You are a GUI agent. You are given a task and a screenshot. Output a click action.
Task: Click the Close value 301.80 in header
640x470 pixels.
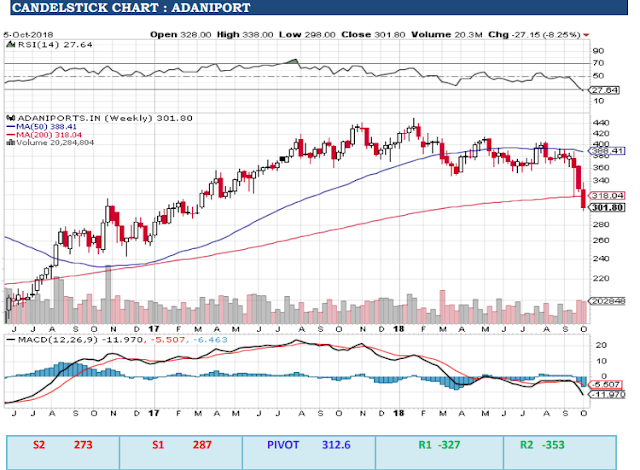click(x=389, y=35)
